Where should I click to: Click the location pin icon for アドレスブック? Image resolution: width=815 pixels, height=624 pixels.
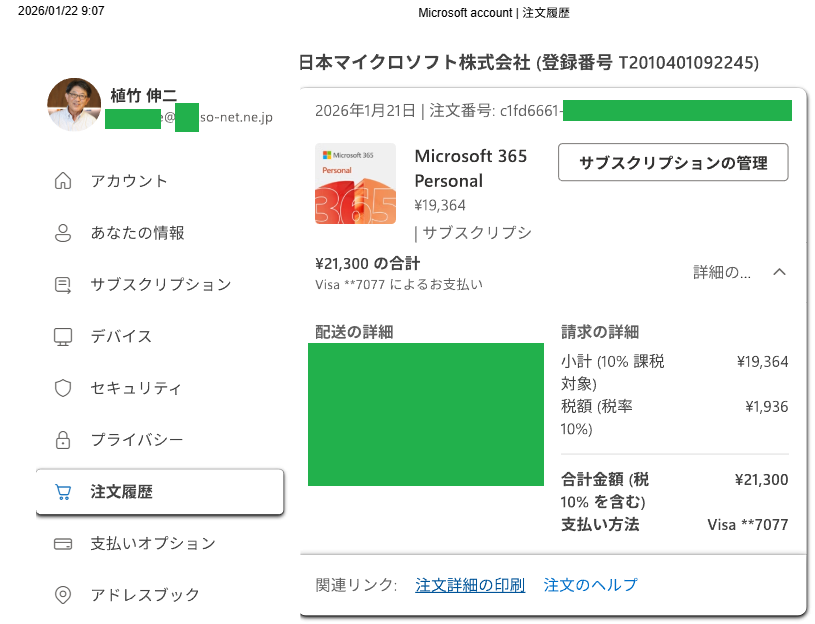63,595
